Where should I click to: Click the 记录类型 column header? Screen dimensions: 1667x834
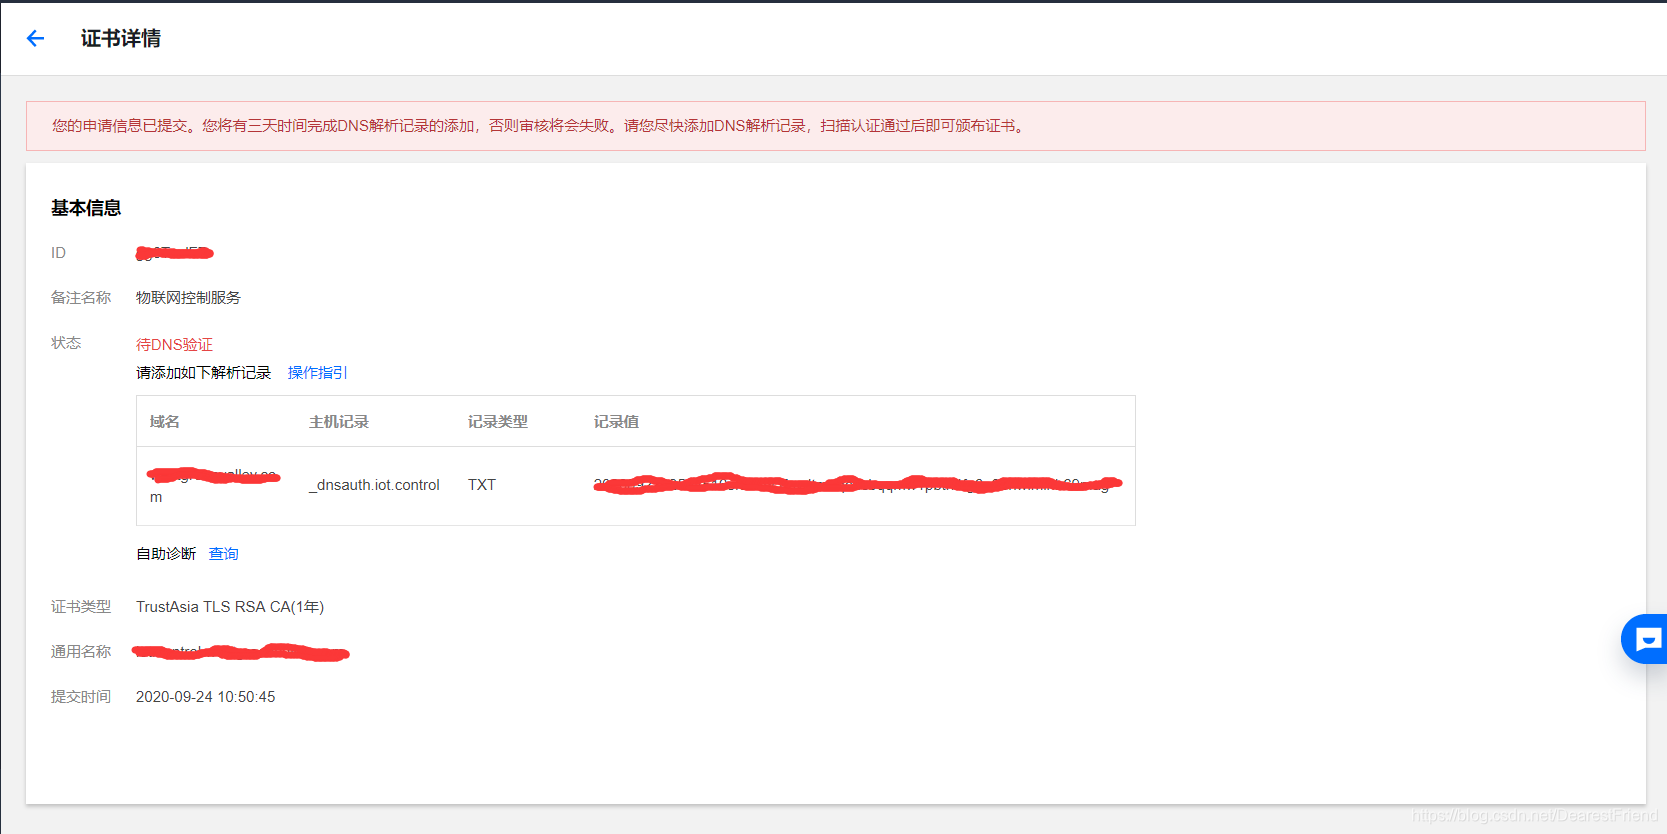(498, 421)
